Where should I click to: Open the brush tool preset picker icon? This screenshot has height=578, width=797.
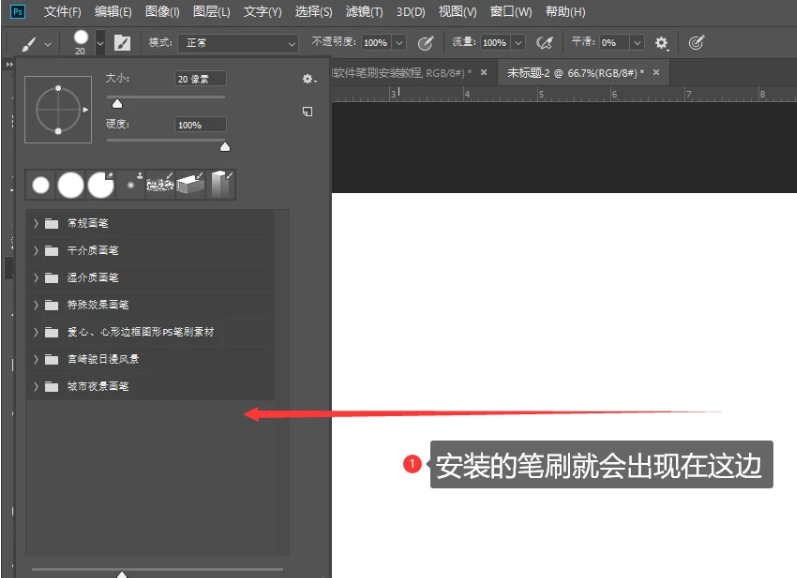(x=29, y=44)
